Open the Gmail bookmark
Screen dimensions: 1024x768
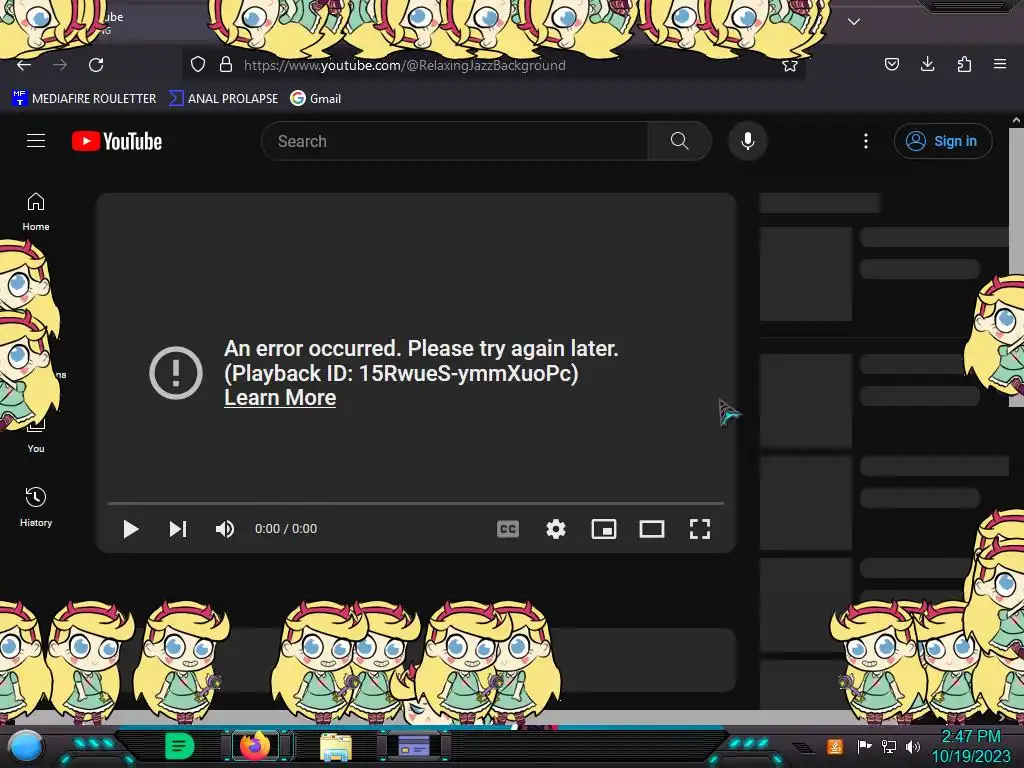(x=316, y=99)
